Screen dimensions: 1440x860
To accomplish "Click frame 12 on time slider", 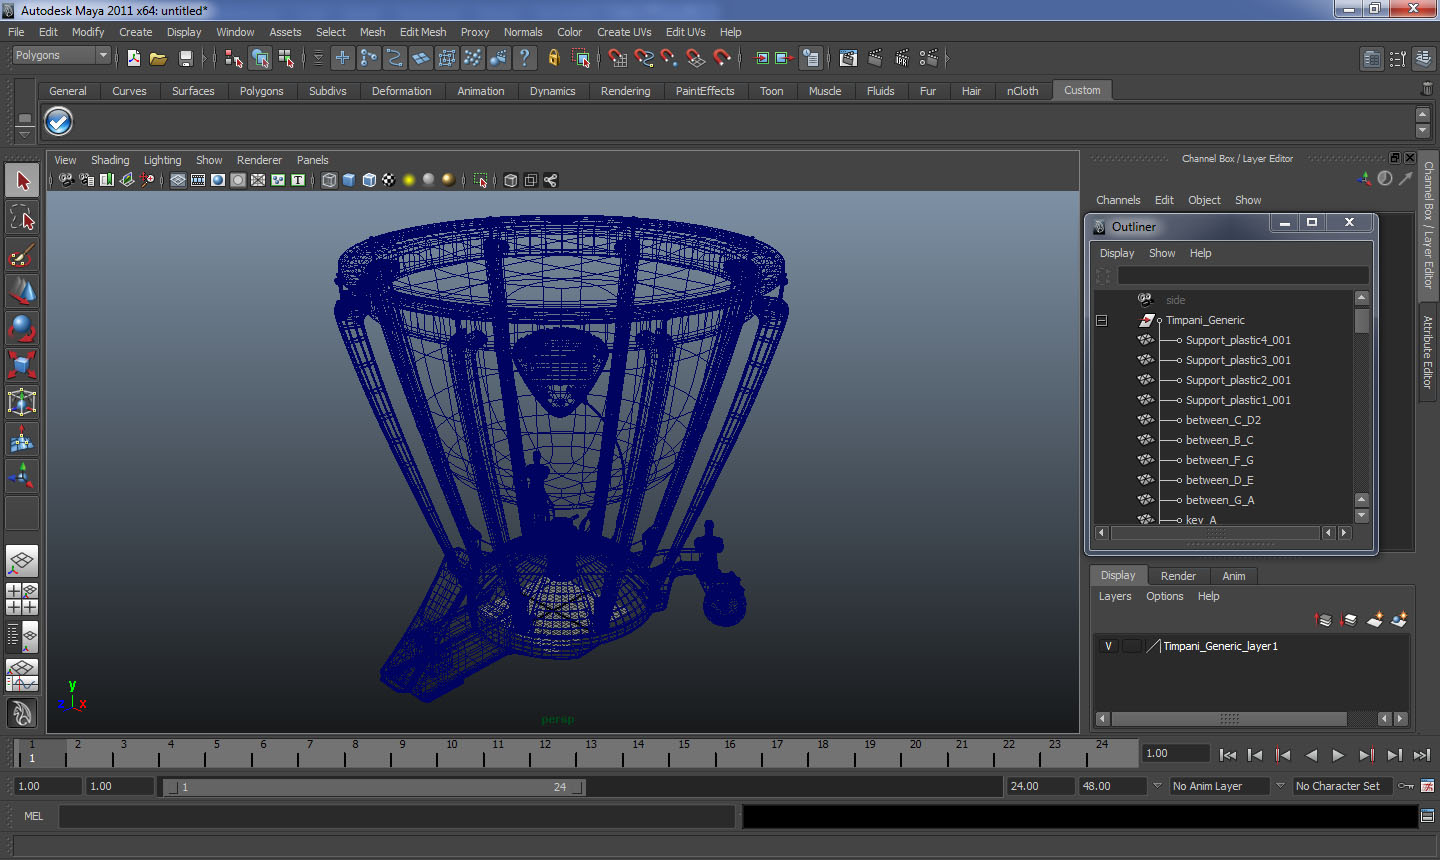I will (x=545, y=752).
